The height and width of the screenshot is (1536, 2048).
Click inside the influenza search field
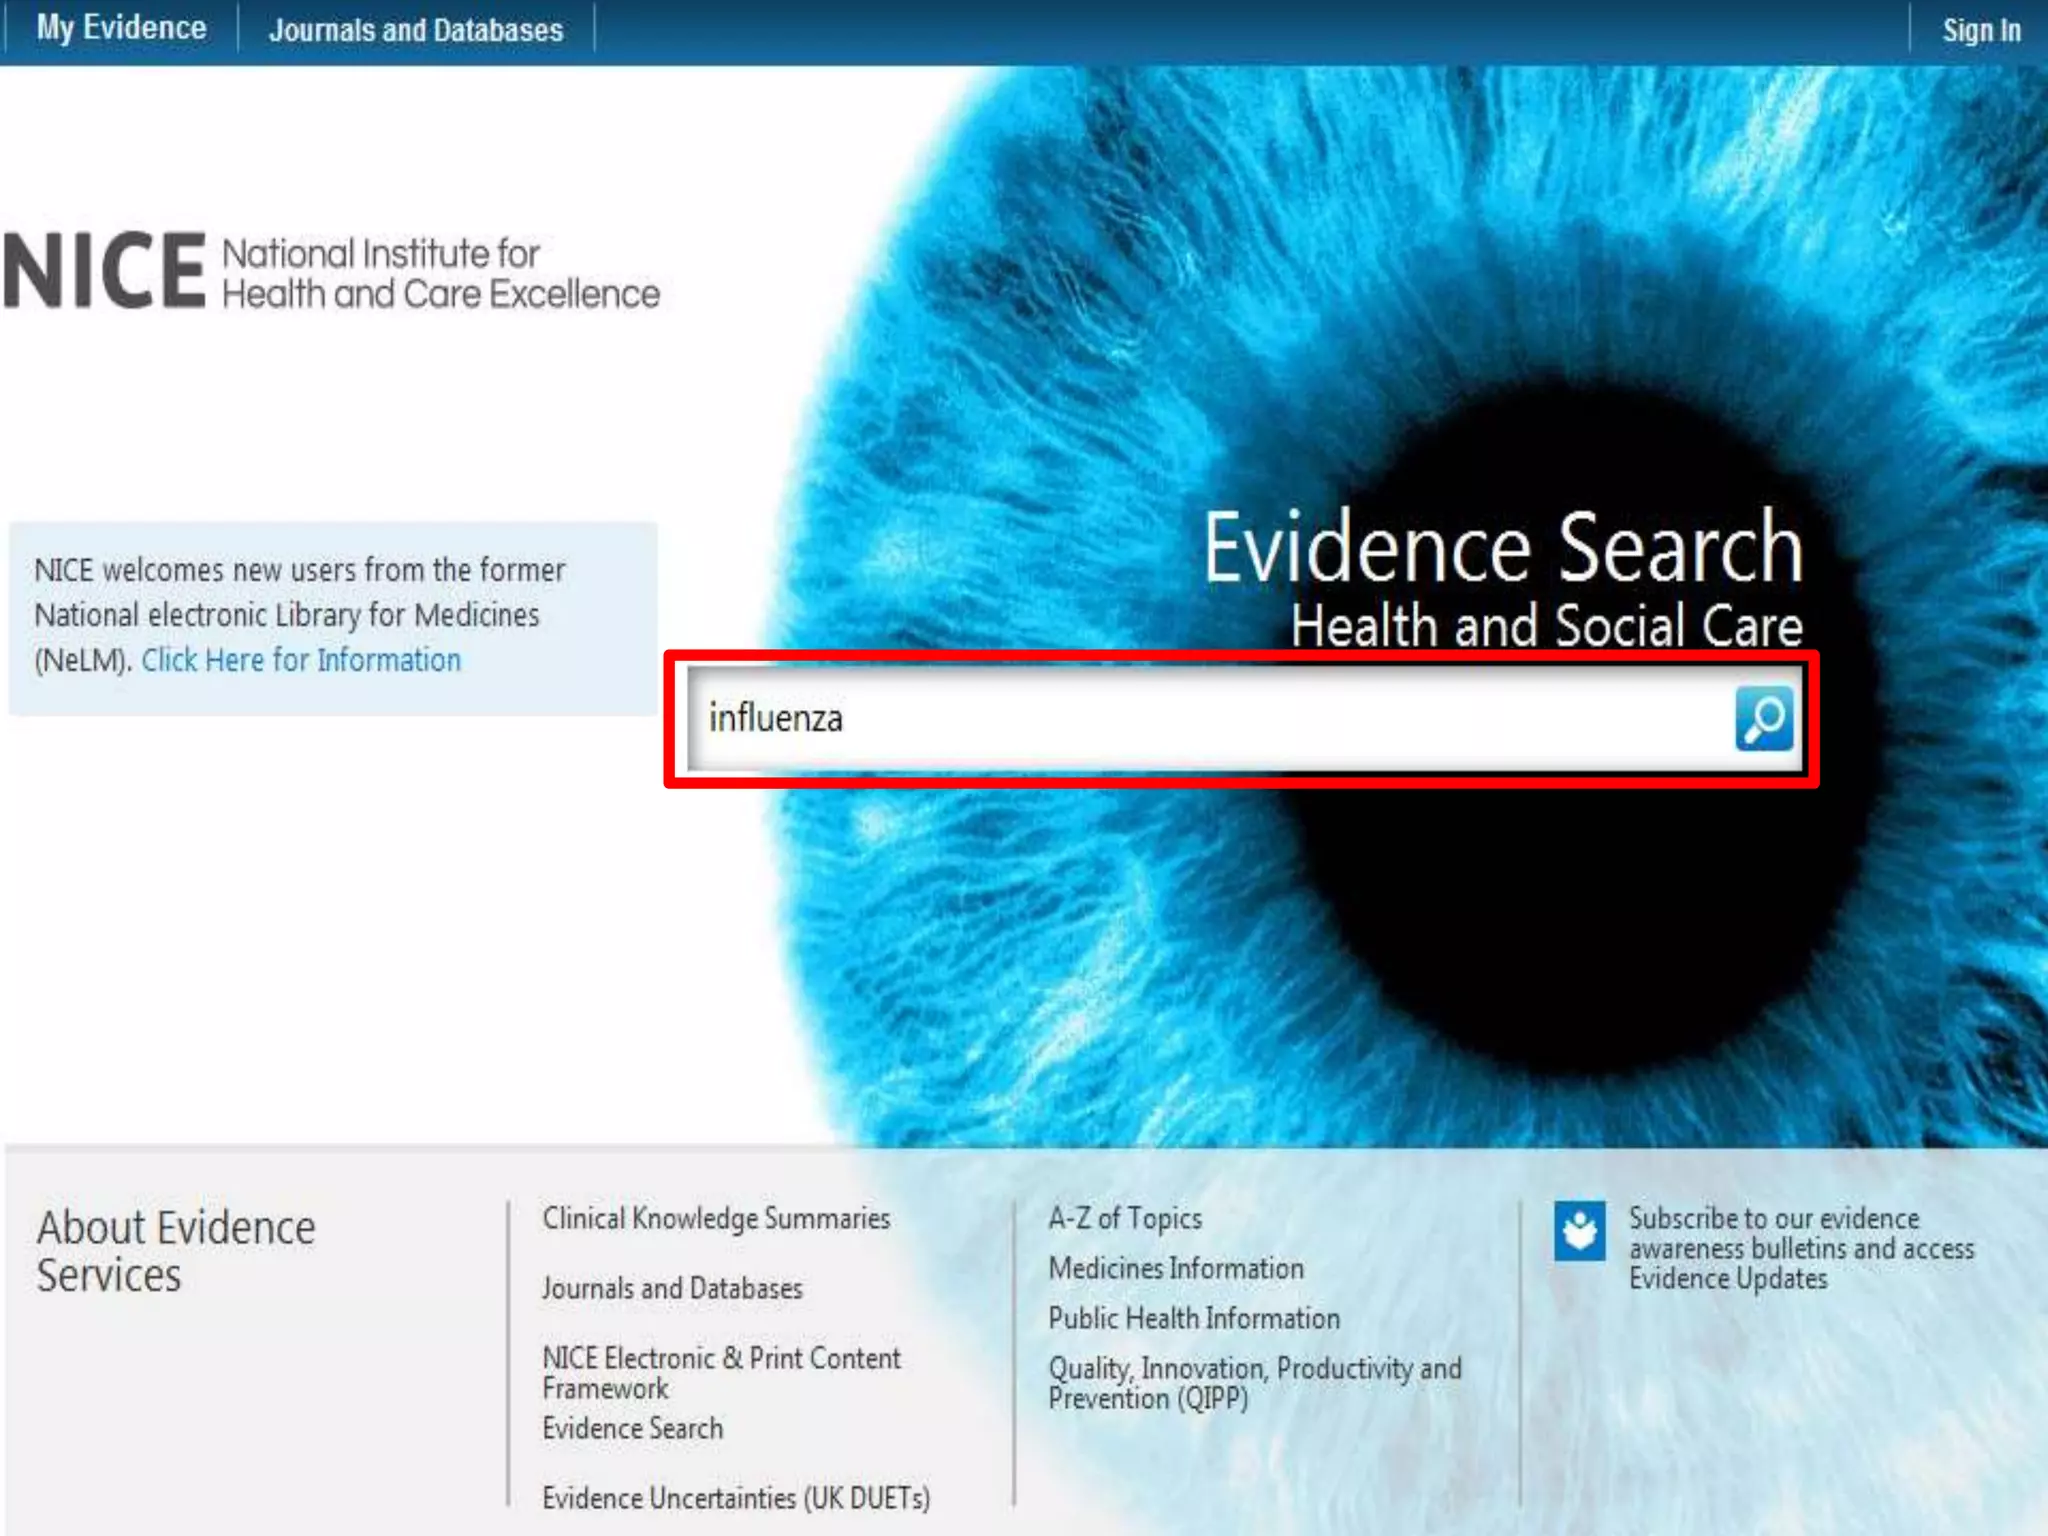tap(1200, 718)
